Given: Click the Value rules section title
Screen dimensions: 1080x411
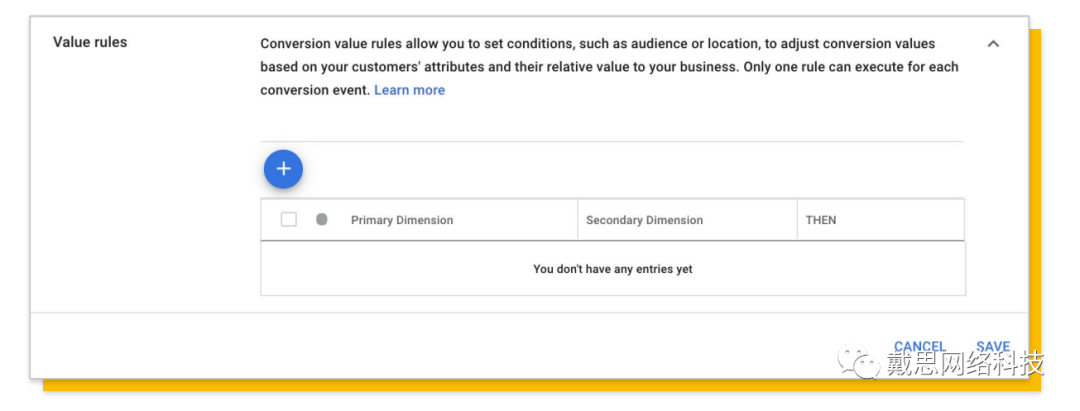Looking at the screenshot, I should coord(90,43).
